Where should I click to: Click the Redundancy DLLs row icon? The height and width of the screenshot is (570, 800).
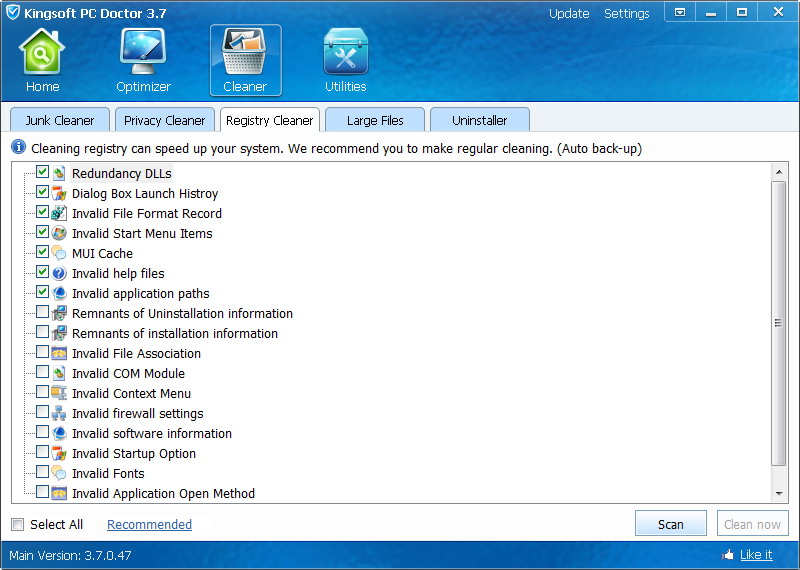[x=59, y=173]
